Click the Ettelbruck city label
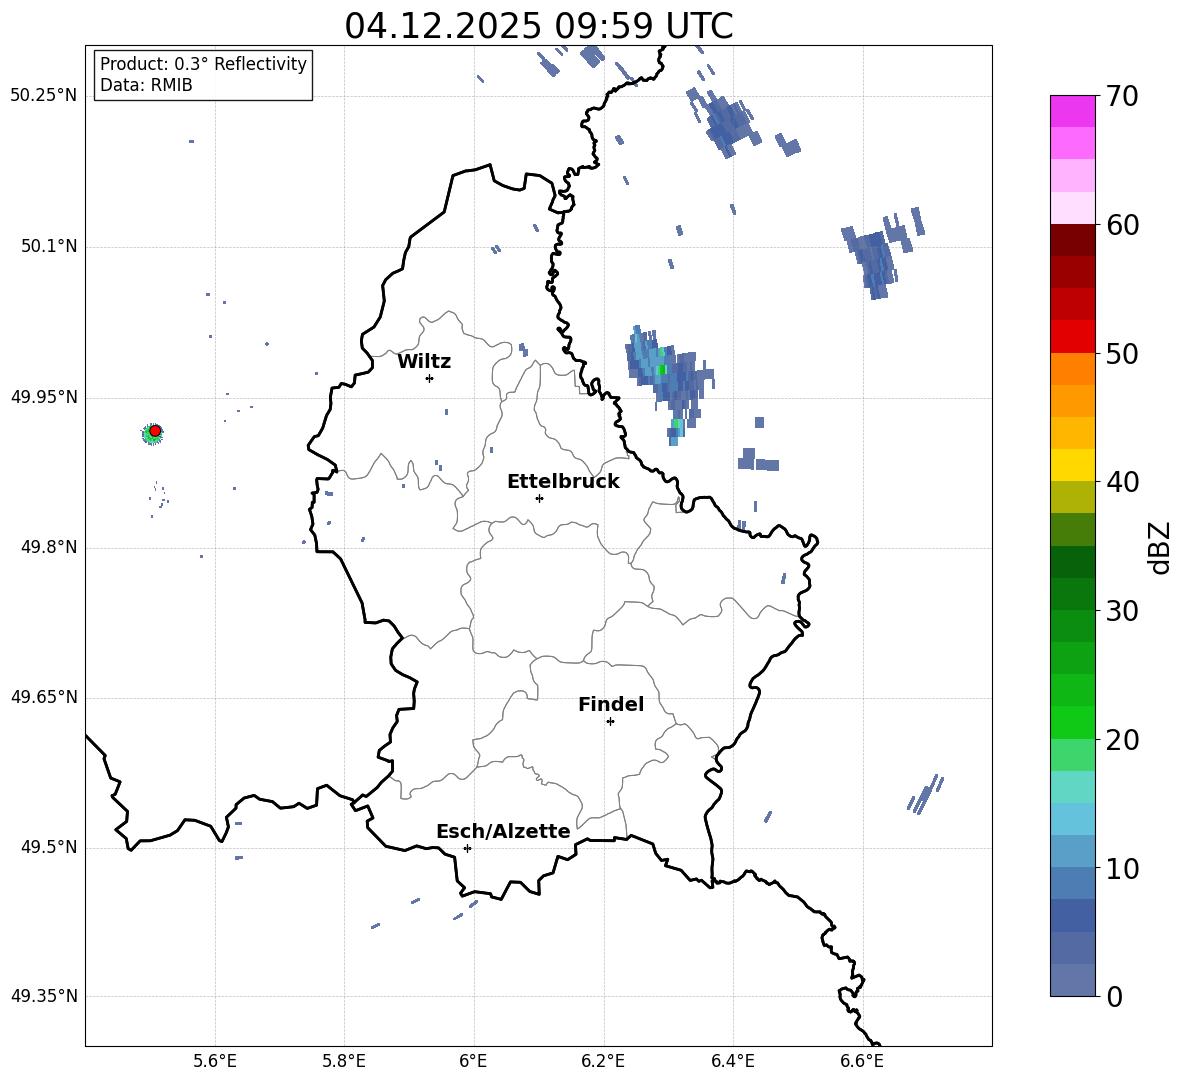Screen dimensions: 1184x1081 [563, 482]
